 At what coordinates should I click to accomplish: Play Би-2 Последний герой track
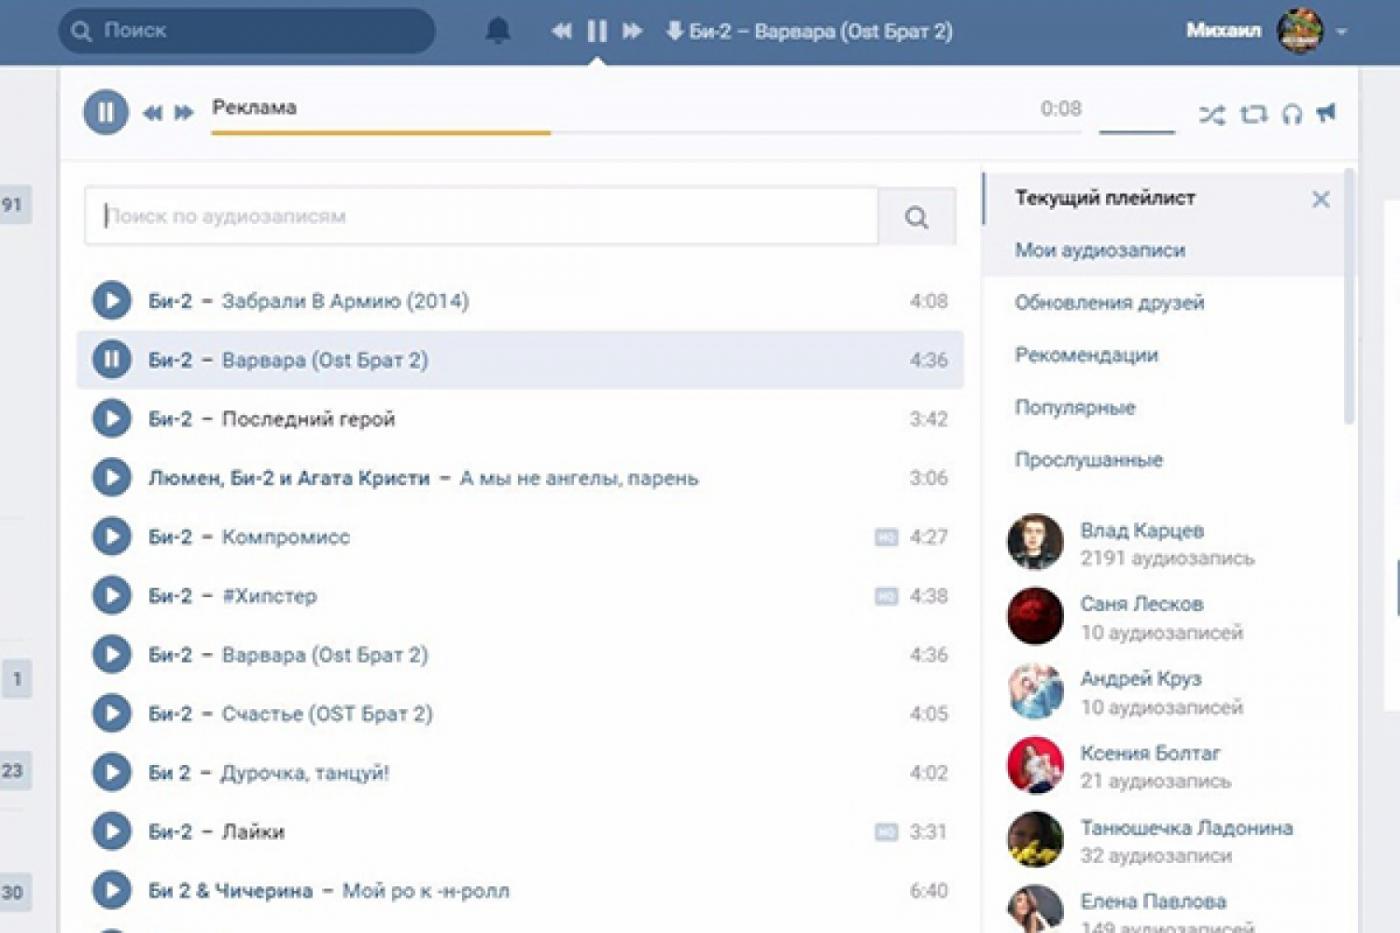tap(112, 419)
